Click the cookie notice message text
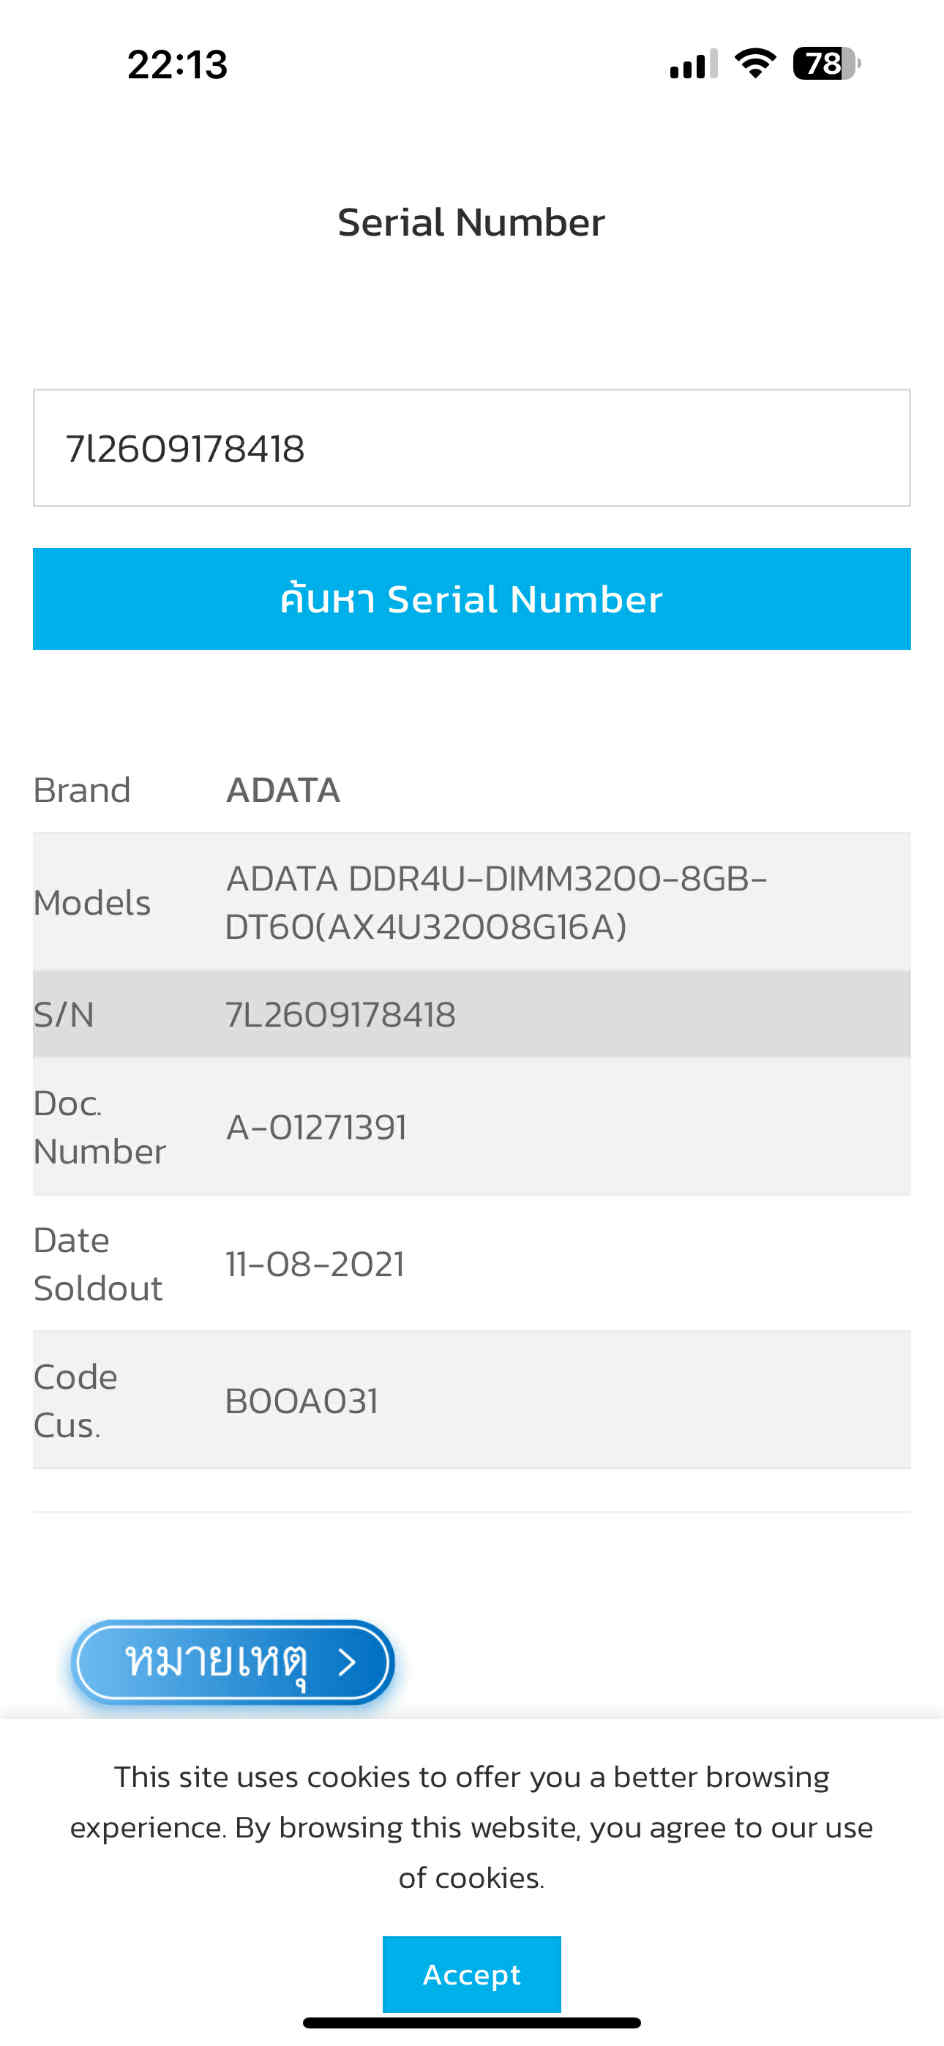 (x=472, y=1827)
